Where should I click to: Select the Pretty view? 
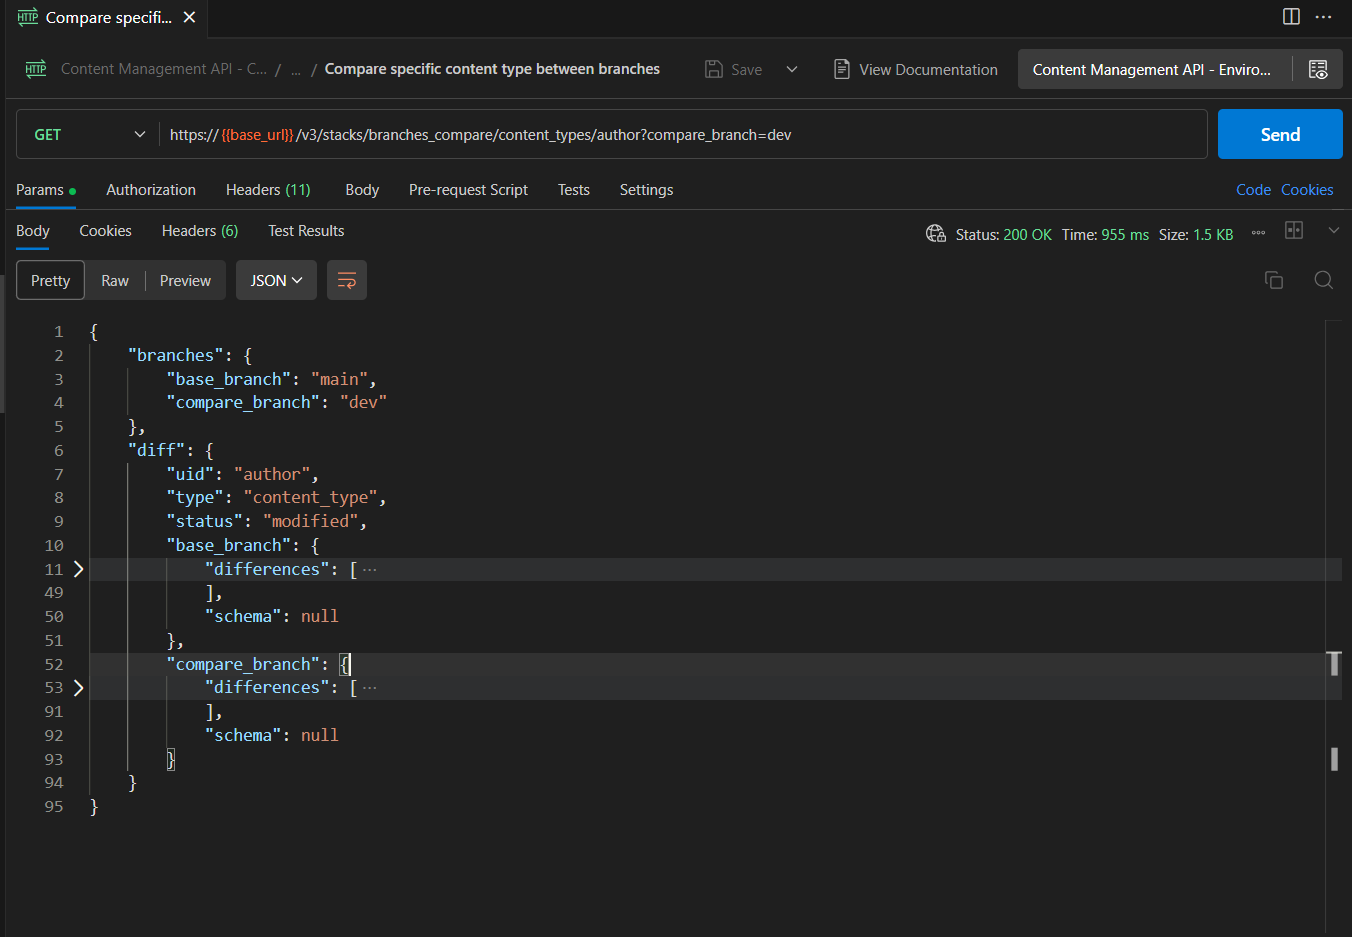pos(50,281)
